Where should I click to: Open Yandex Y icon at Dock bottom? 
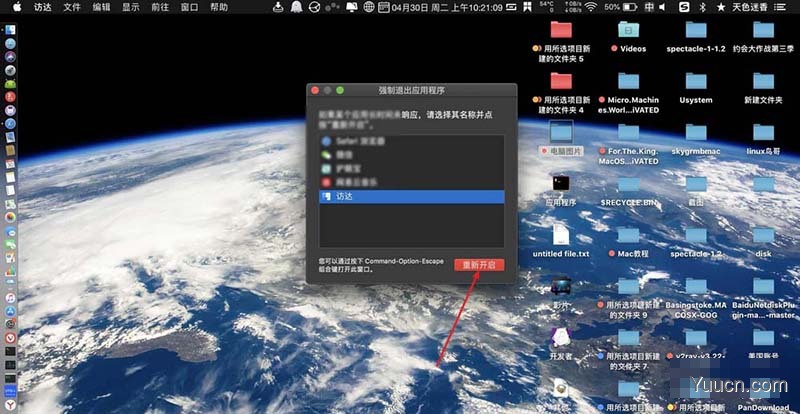[x=10, y=405]
